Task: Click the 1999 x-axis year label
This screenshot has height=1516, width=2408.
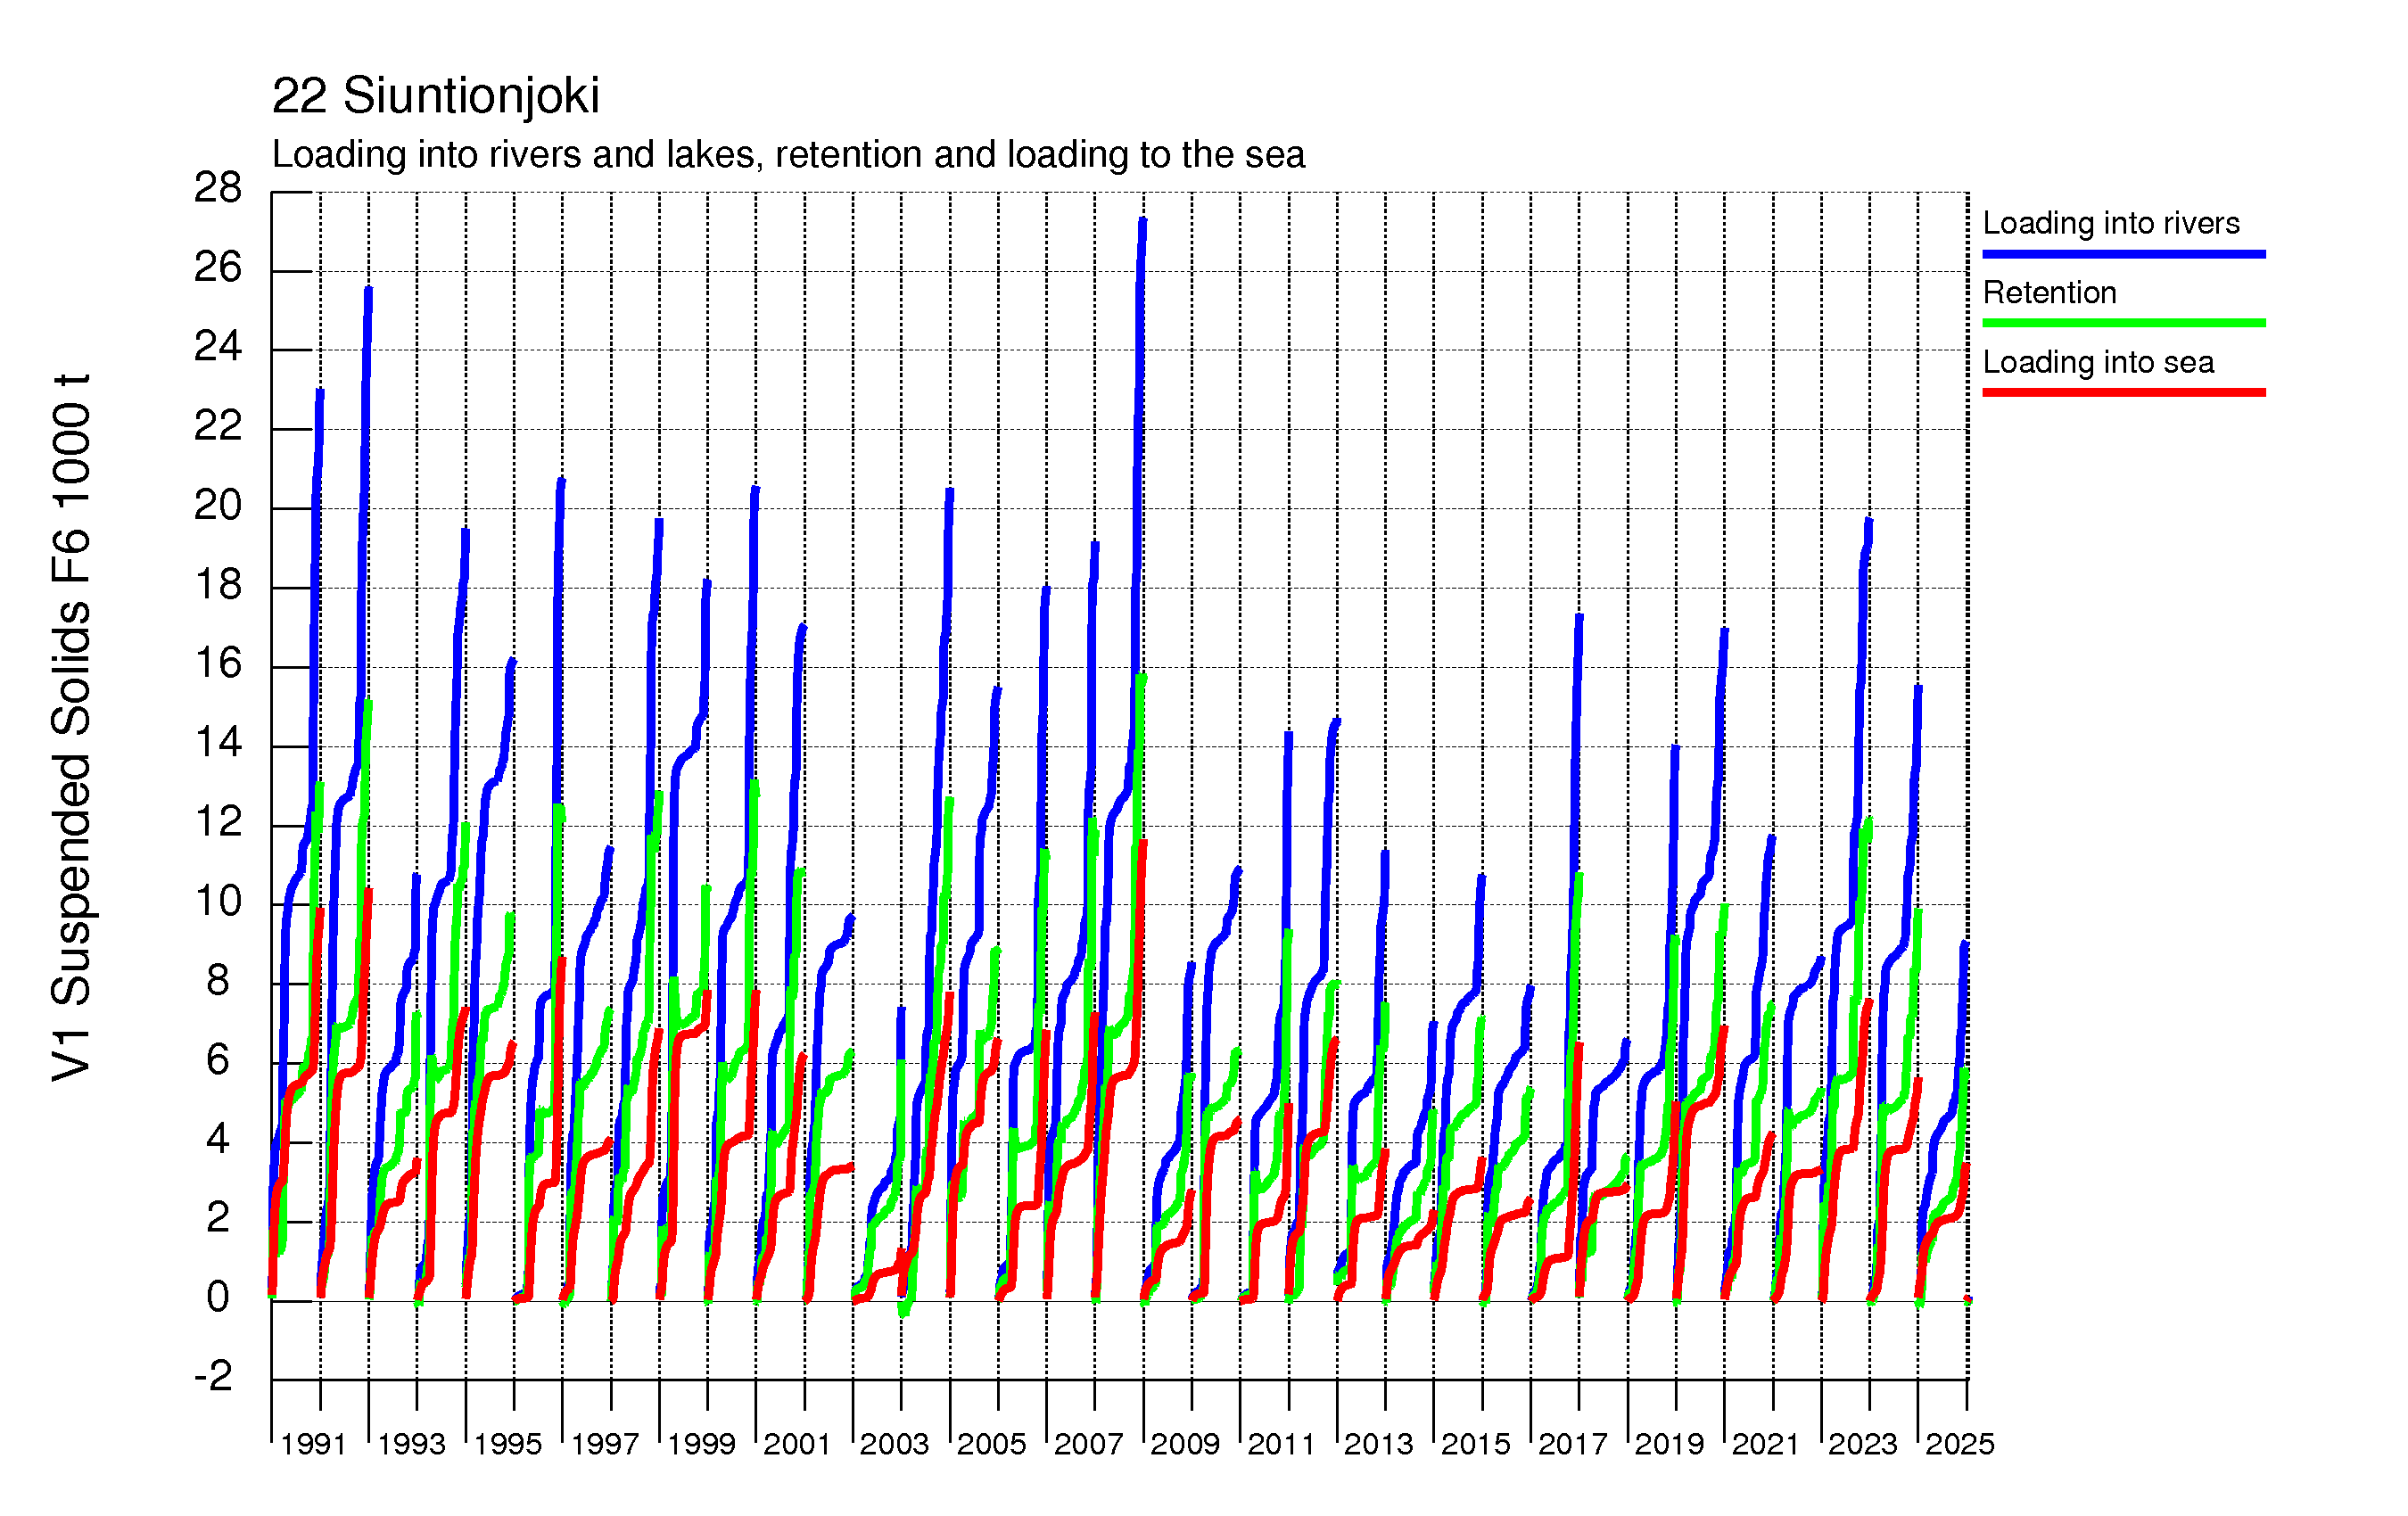Action: tap(701, 1444)
